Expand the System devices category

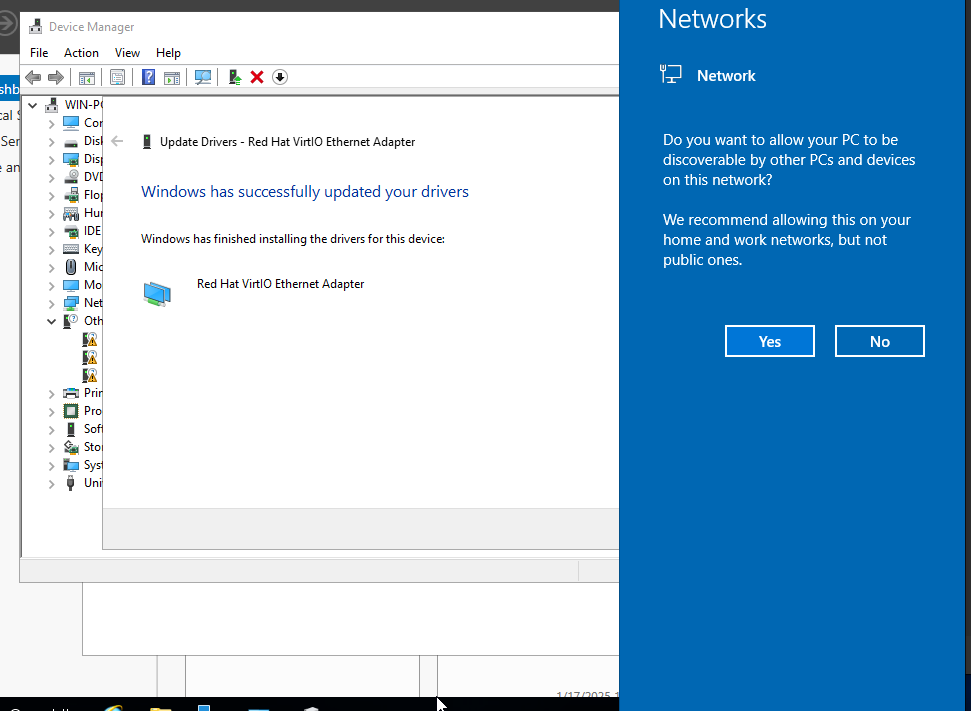(51, 465)
